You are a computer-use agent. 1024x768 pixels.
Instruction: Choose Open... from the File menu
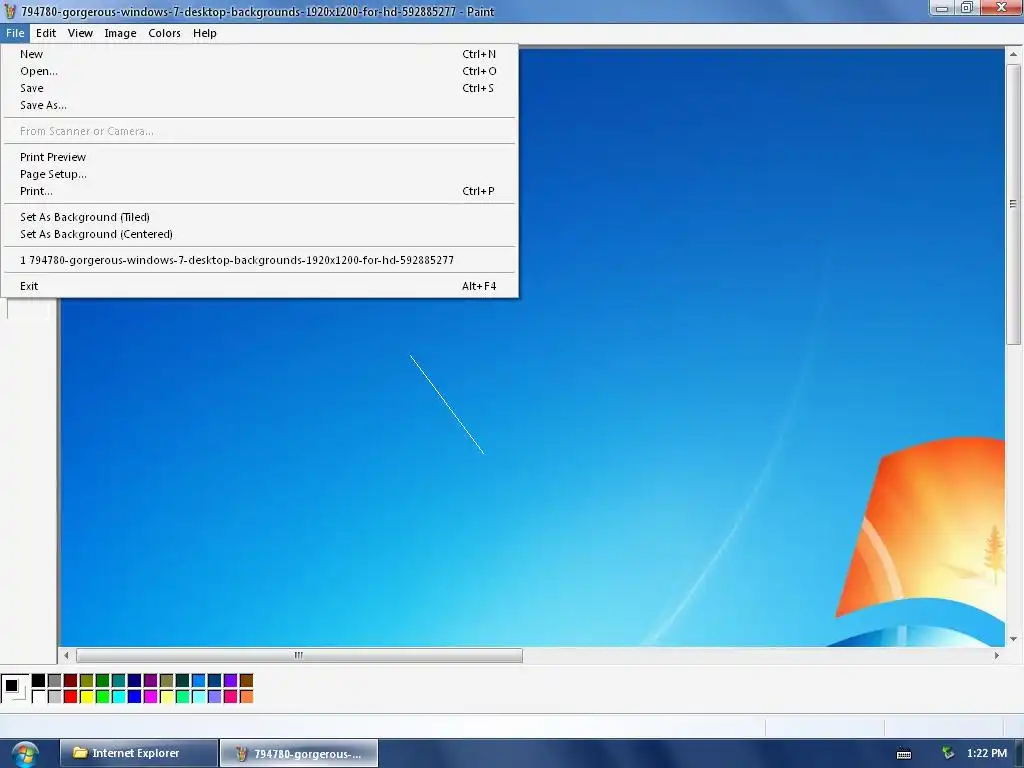click(x=259, y=71)
